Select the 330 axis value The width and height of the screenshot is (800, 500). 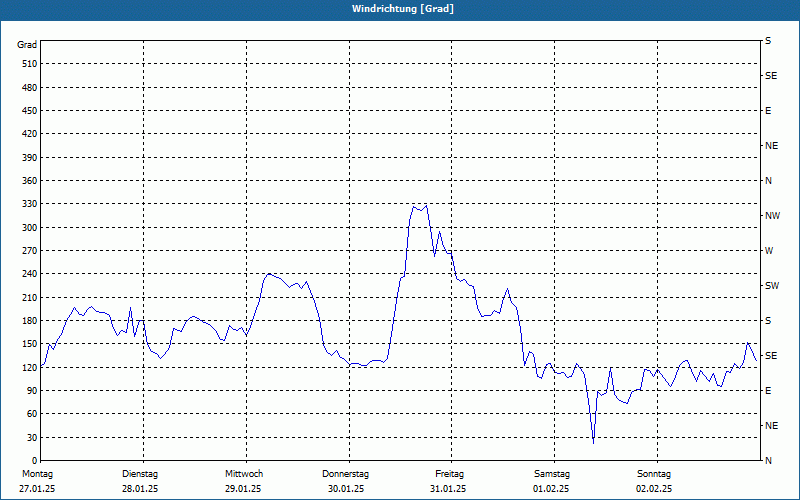click(x=30, y=204)
